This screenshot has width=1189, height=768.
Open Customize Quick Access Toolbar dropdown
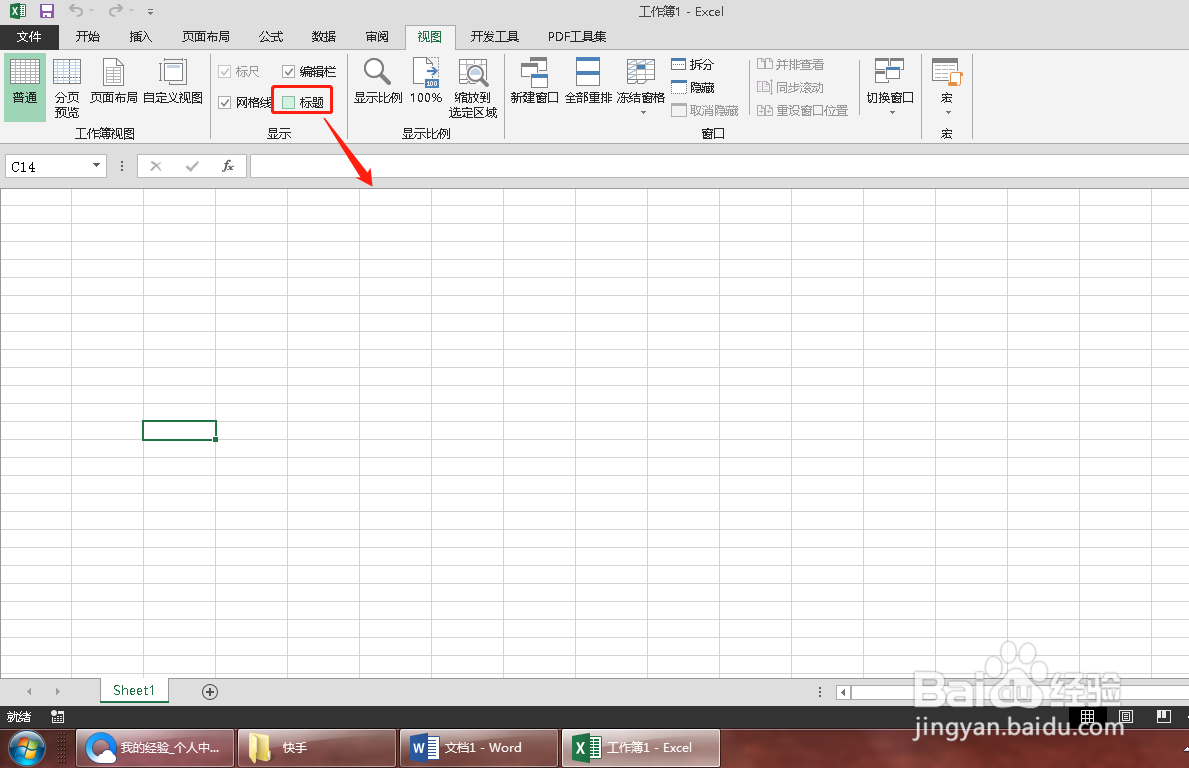(150, 11)
